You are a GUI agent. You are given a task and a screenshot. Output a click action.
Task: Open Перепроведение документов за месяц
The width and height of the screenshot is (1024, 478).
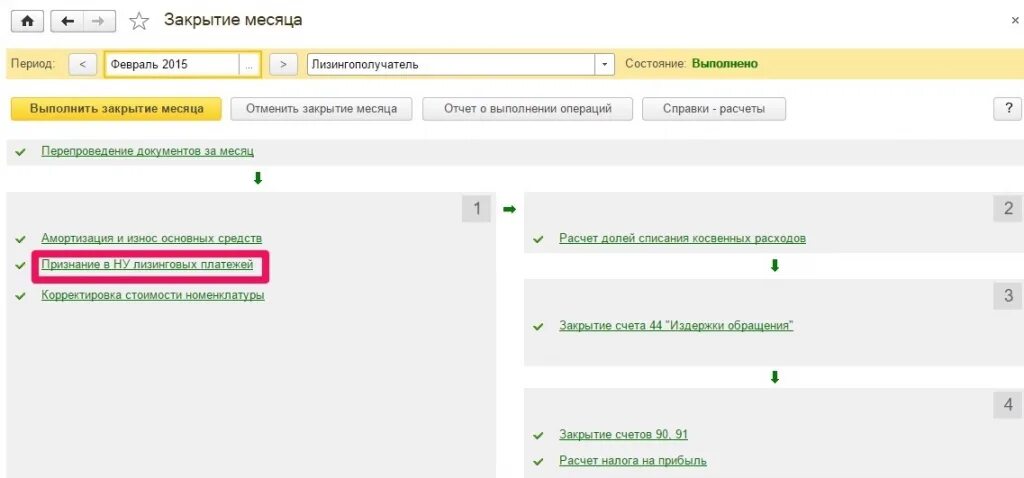point(148,151)
